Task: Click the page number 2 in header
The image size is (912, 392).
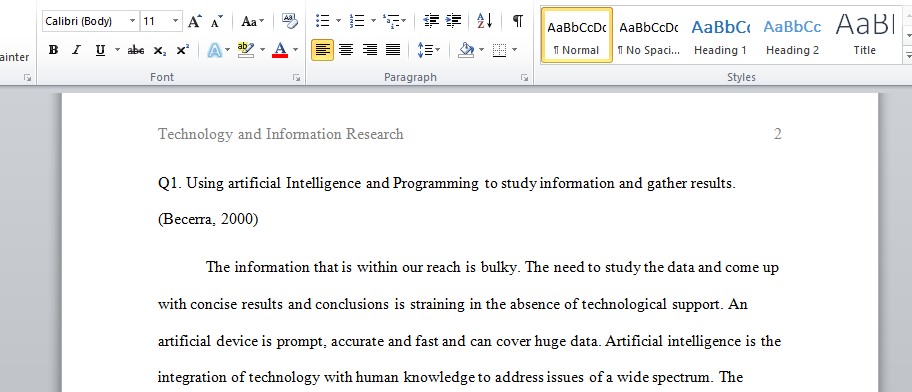Action: point(777,134)
